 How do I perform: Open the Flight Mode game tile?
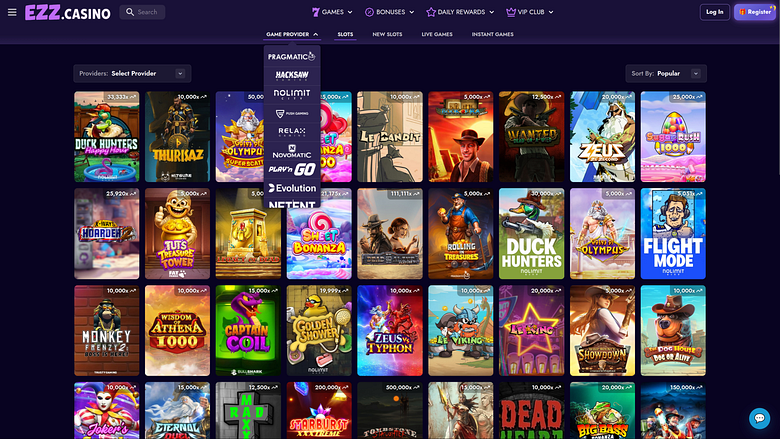pos(673,234)
